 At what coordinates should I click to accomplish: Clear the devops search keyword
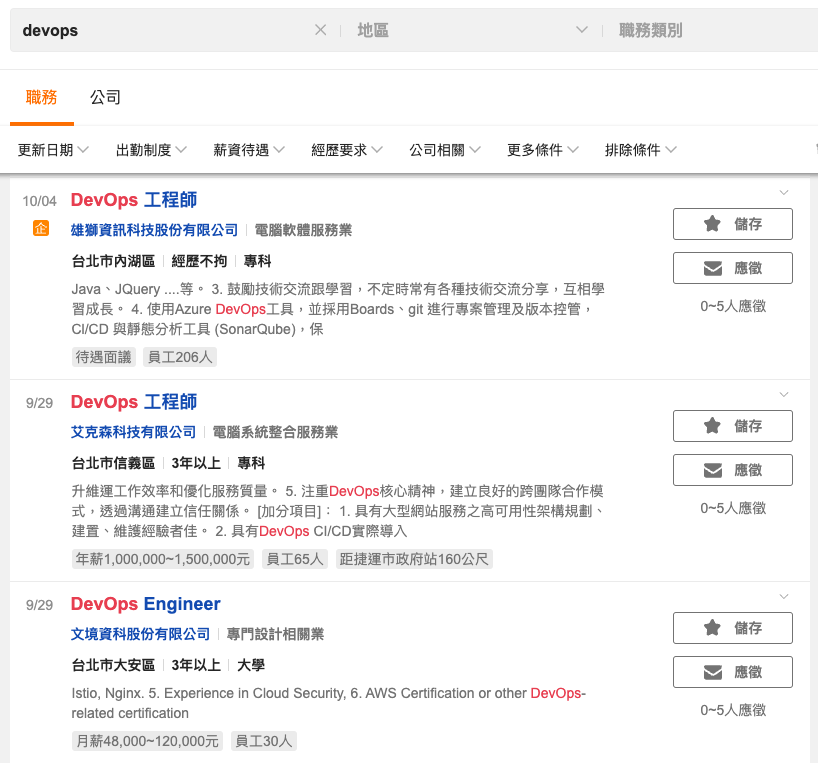click(x=320, y=30)
